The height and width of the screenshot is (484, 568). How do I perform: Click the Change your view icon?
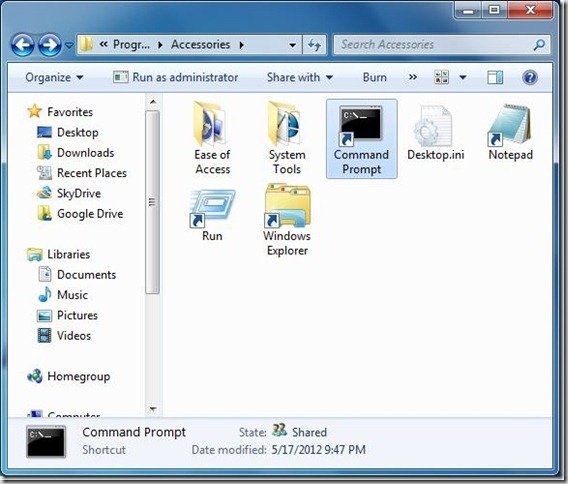coord(442,77)
